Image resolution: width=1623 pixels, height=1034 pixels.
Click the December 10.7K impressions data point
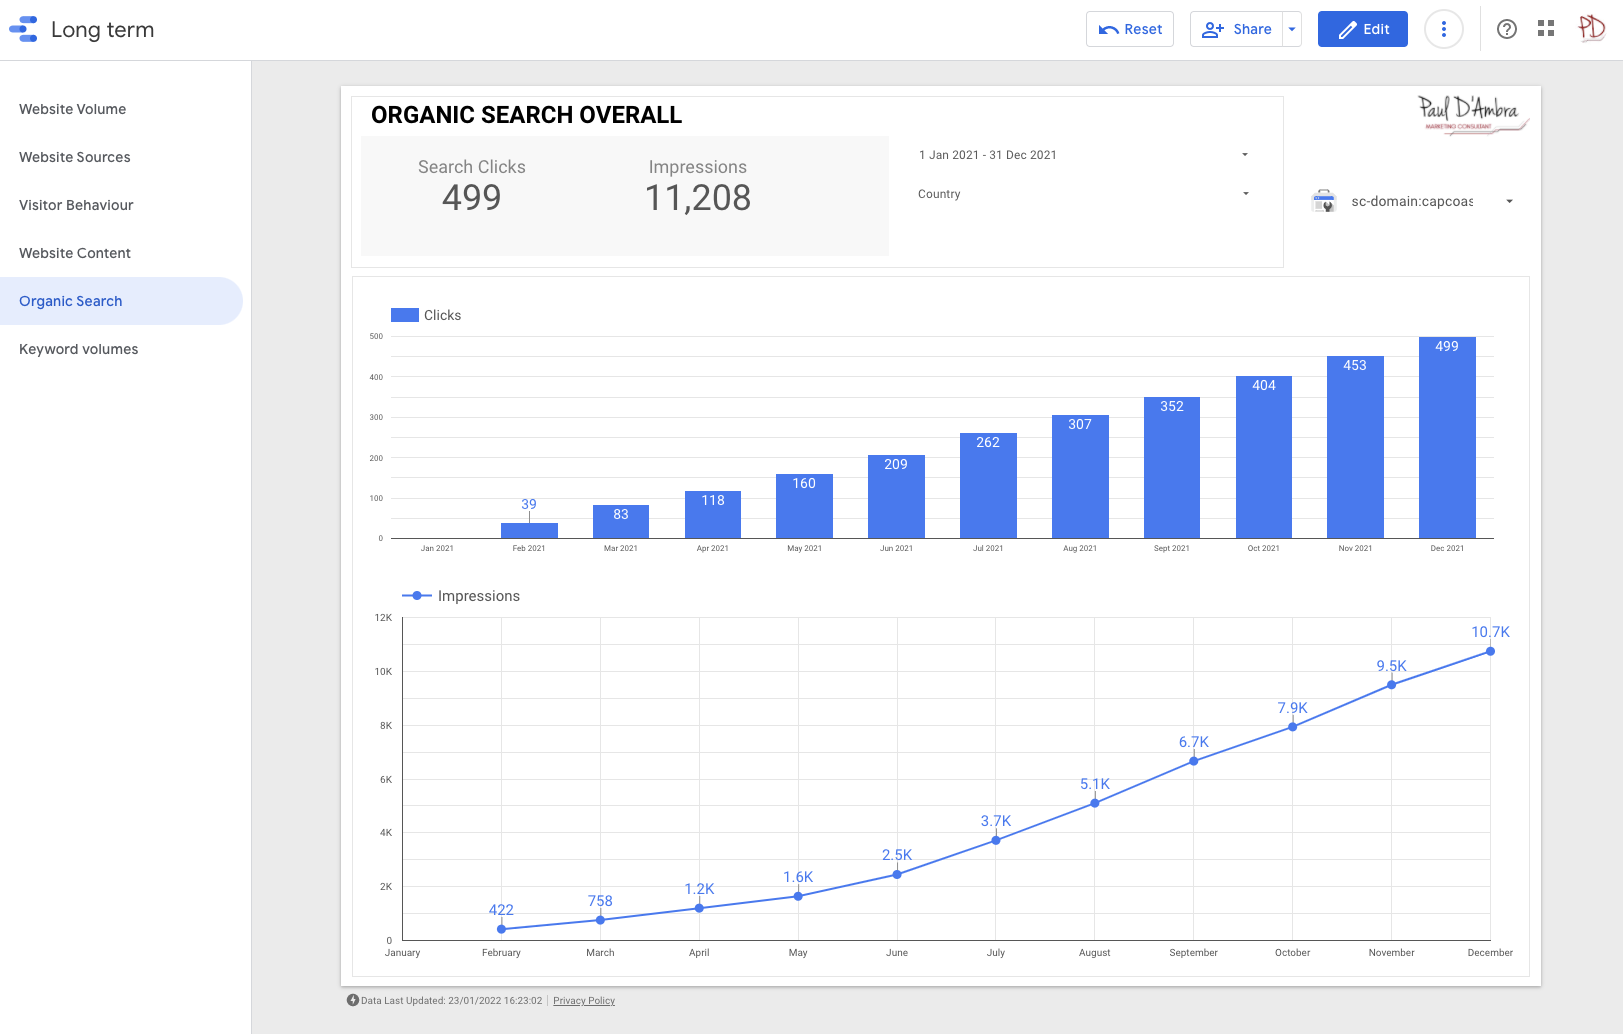coord(1490,651)
